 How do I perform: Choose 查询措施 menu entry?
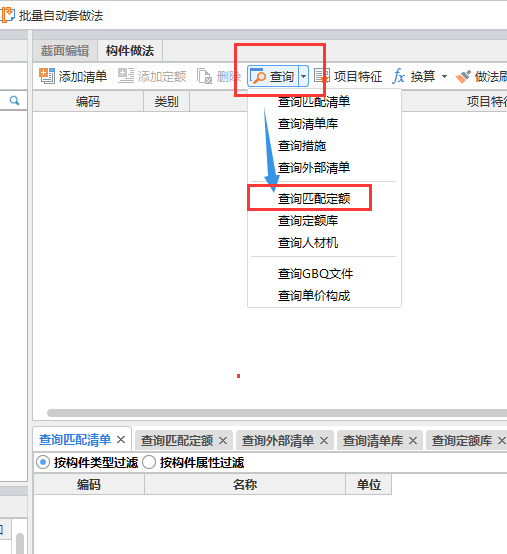coord(302,146)
